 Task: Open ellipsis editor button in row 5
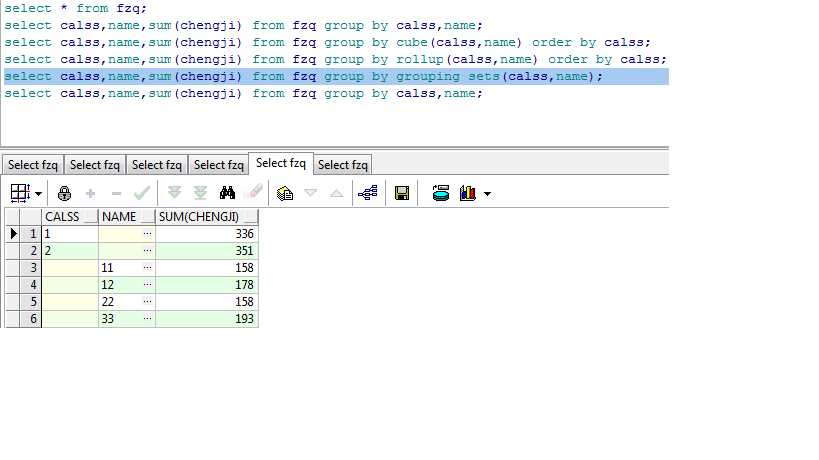click(148, 302)
